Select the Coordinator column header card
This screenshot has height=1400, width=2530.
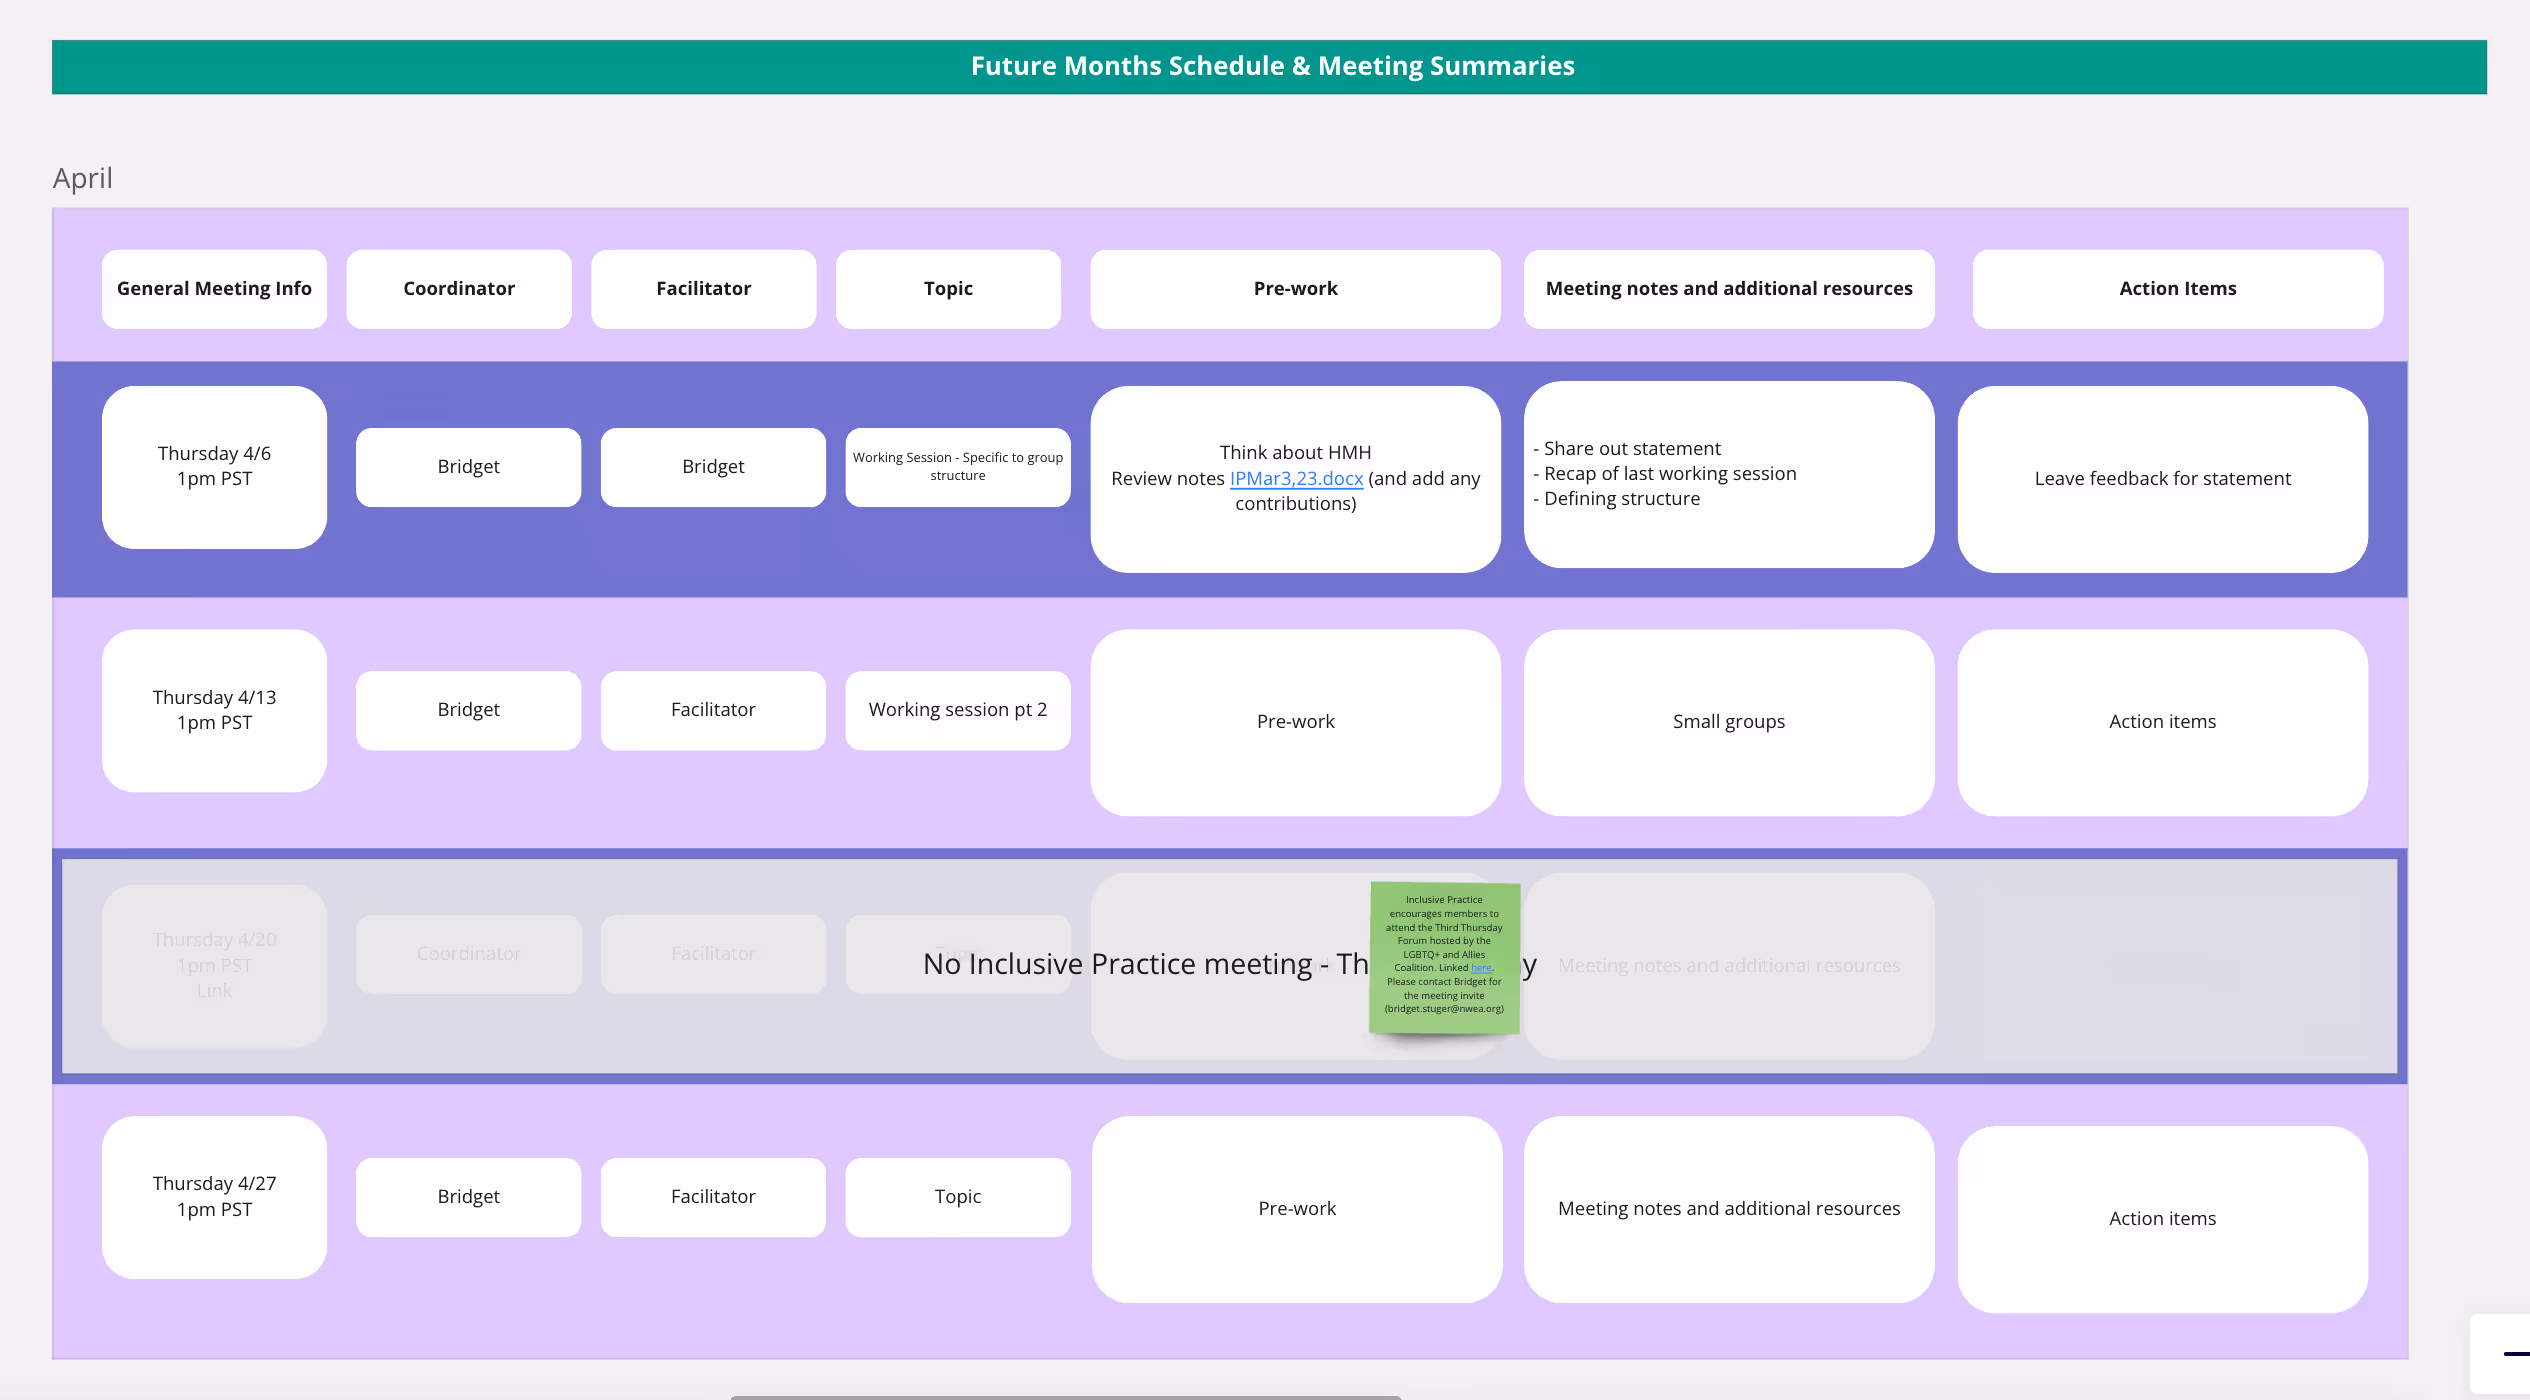pos(459,289)
